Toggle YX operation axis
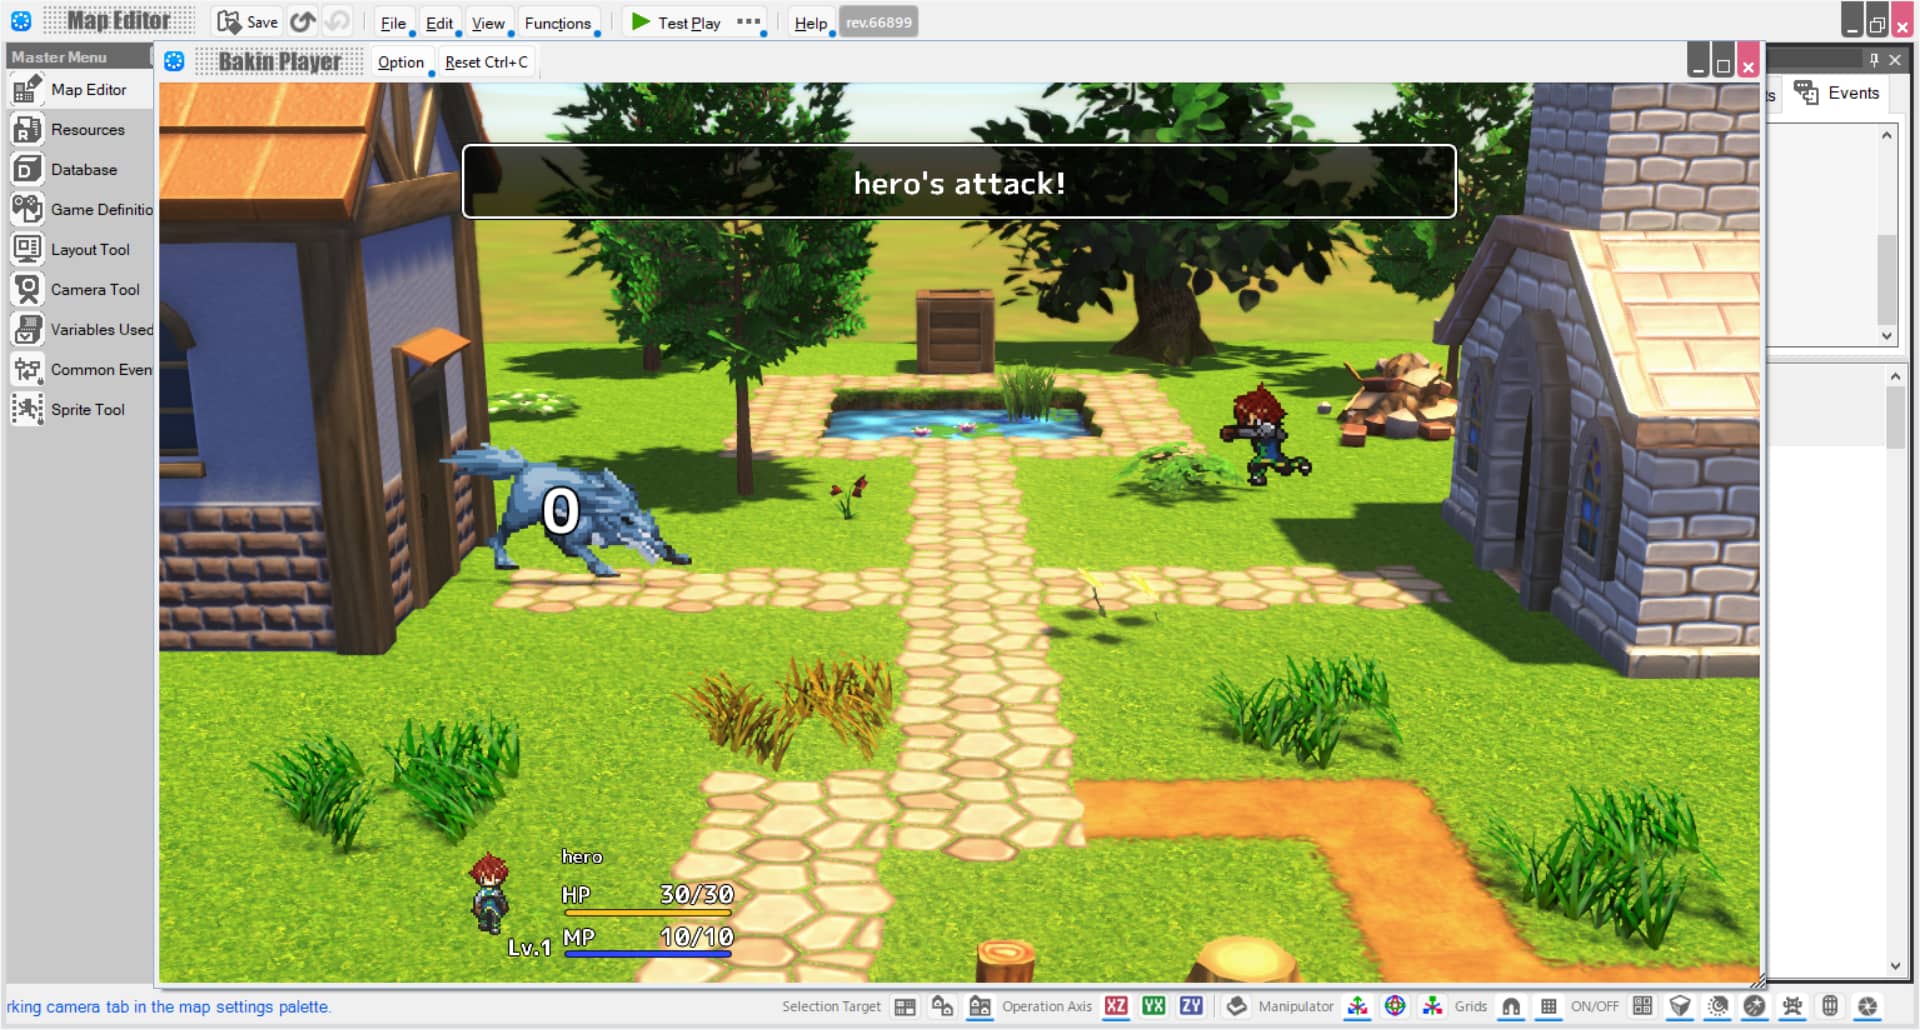Viewport: 1920px width, 1030px height. pyautogui.click(x=1154, y=1006)
